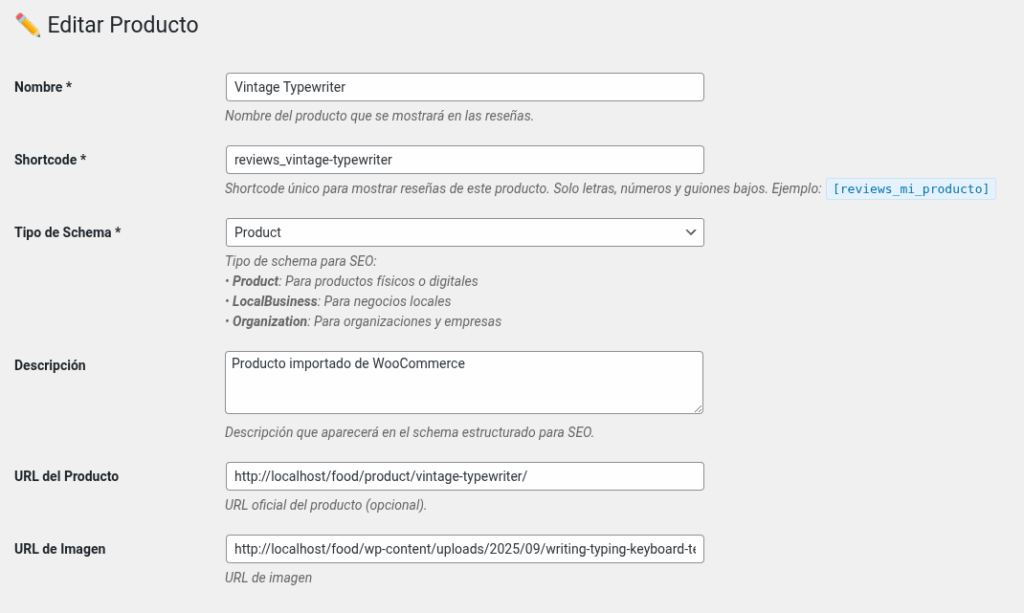Focus the Nombre field containing Vintage Typewriter
This screenshot has width=1024, height=613.
464,87
